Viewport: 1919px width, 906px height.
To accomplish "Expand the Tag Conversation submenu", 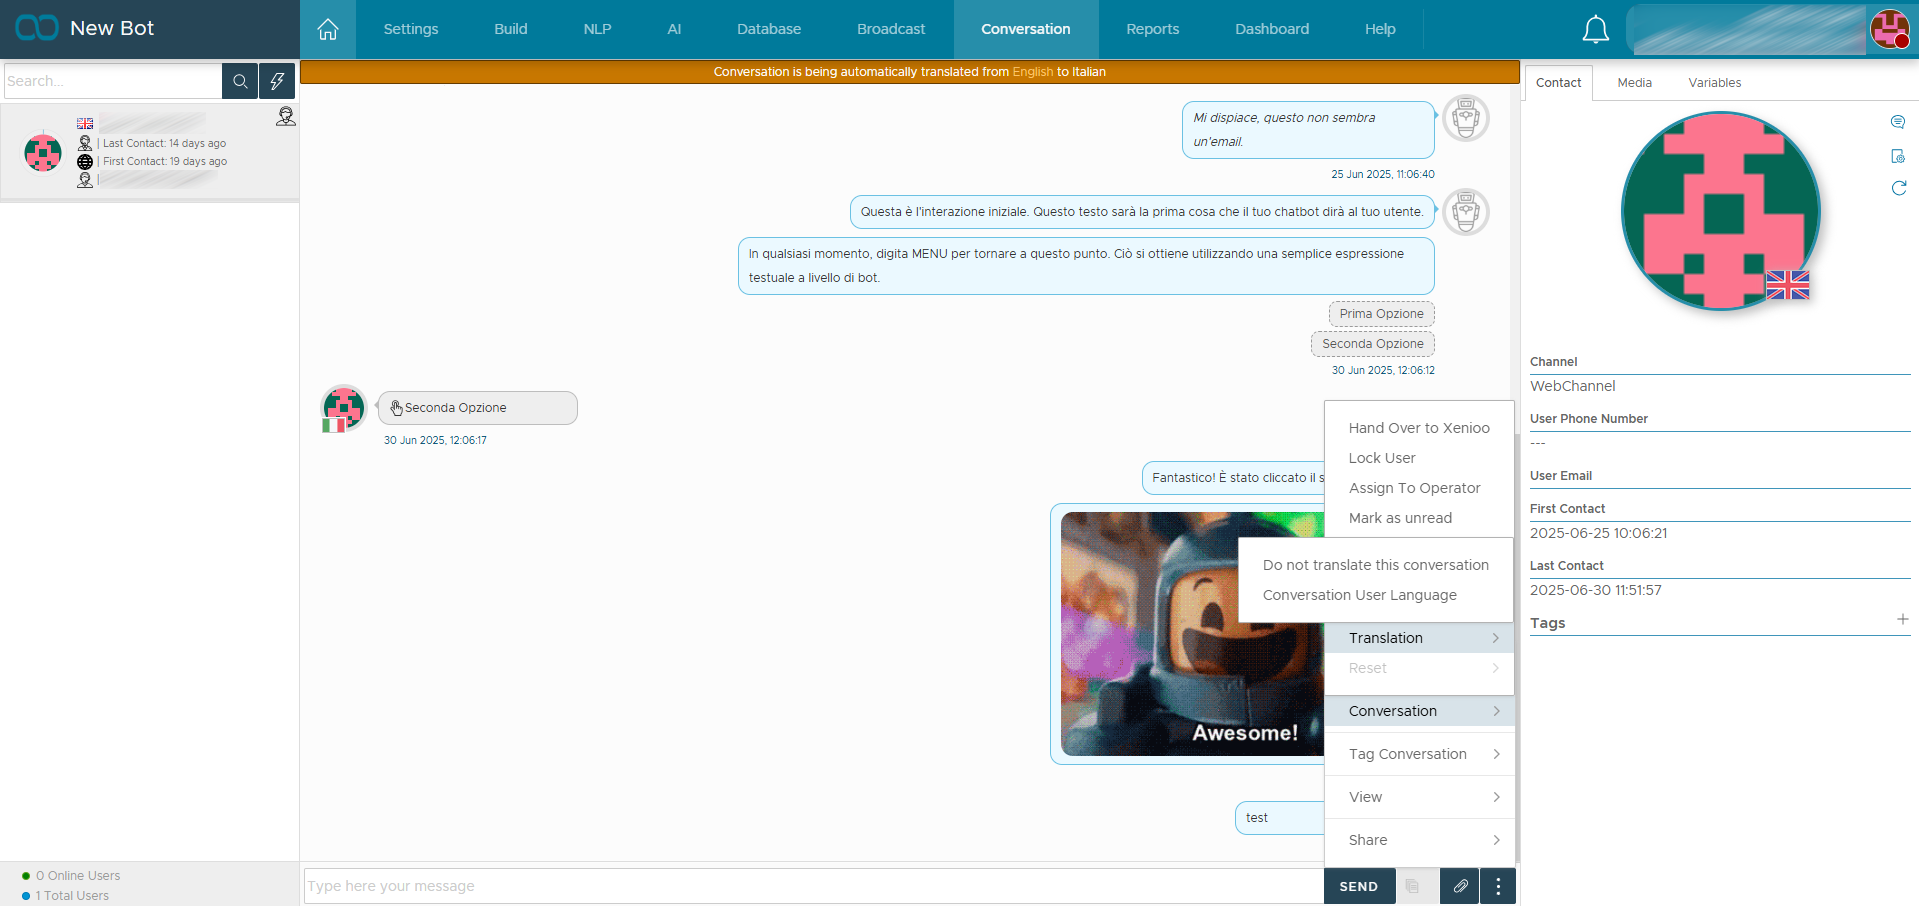I will tap(1418, 754).
